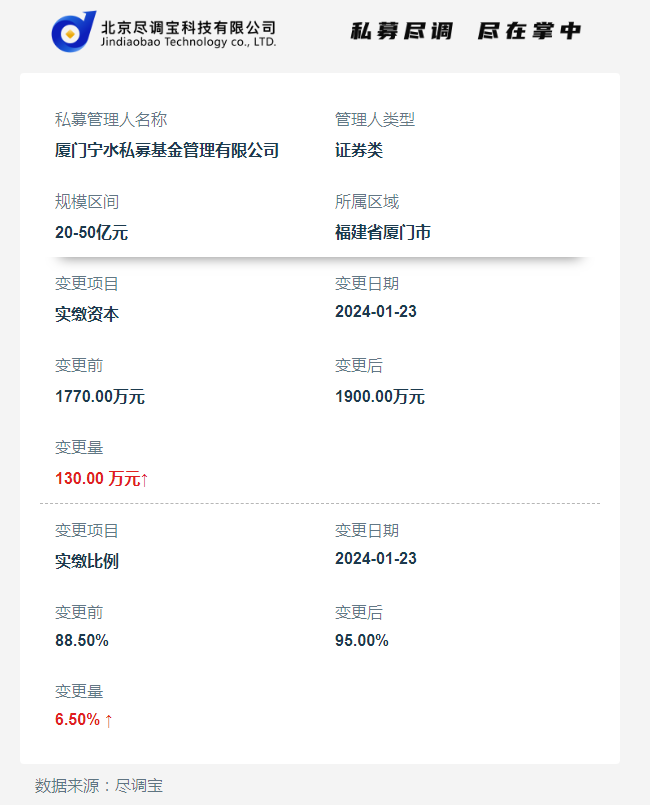Click the 1900.00万元 after-change value
The image size is (650, 805).
pyautogui.click(x=380, y=396)
